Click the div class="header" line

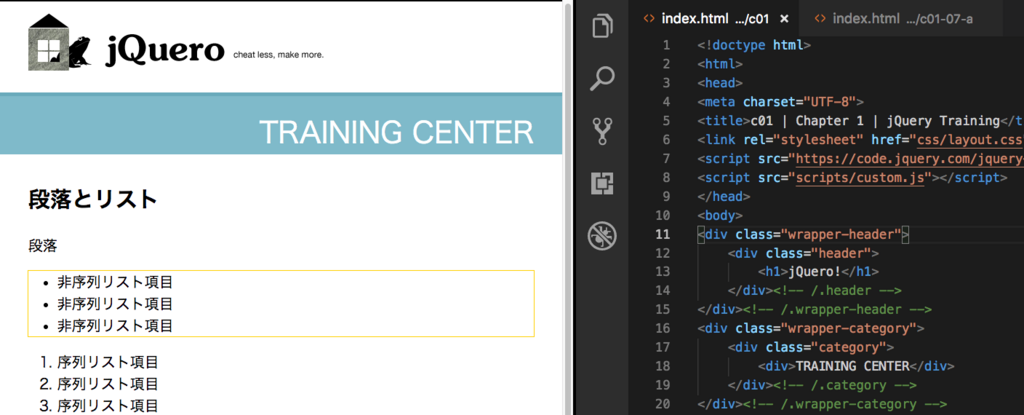(803, 254)
